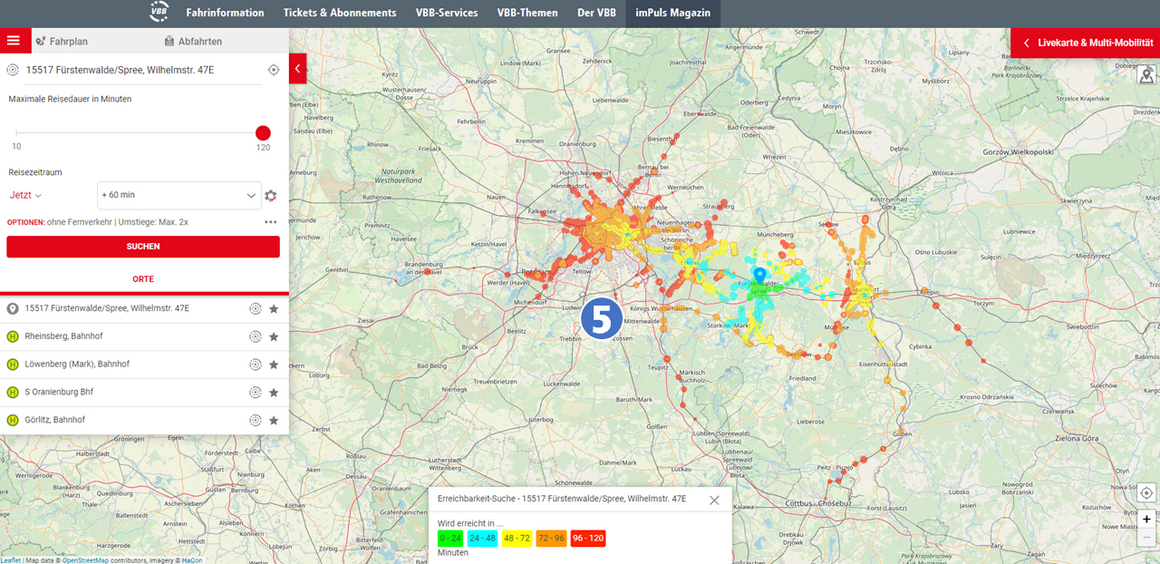The image size is (1160, 564).
Task: Center map on my location
Action: point(1146,492)
